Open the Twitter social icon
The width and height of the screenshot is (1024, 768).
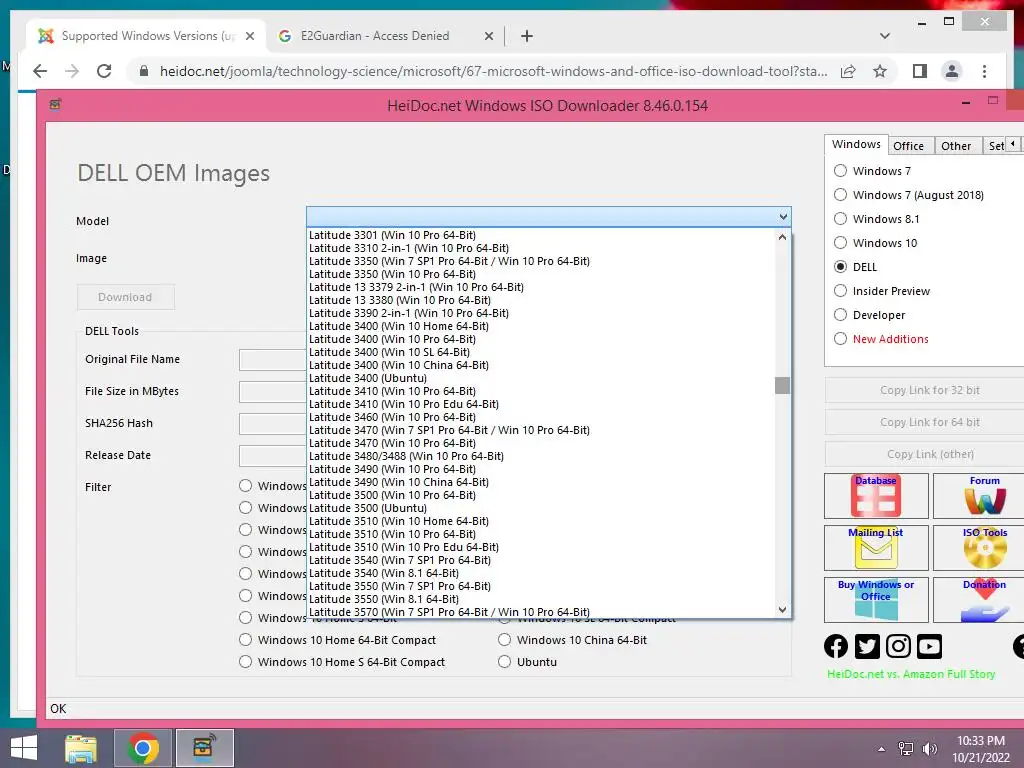pos(867,646)
